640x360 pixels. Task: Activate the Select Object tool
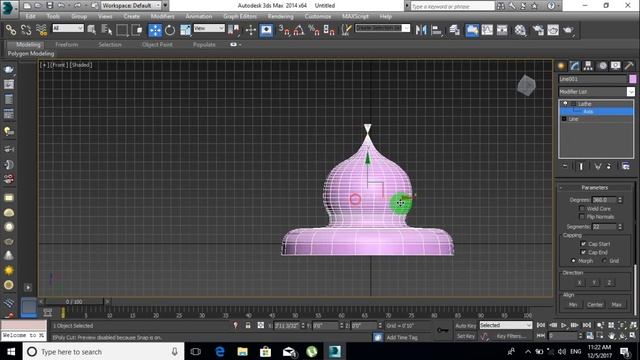(x=91, y=30)
